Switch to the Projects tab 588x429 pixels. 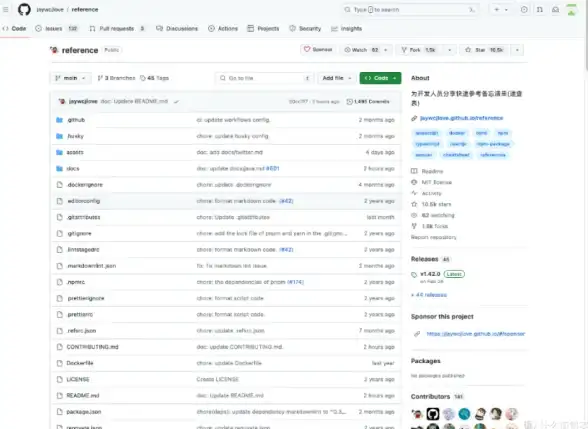263,28
